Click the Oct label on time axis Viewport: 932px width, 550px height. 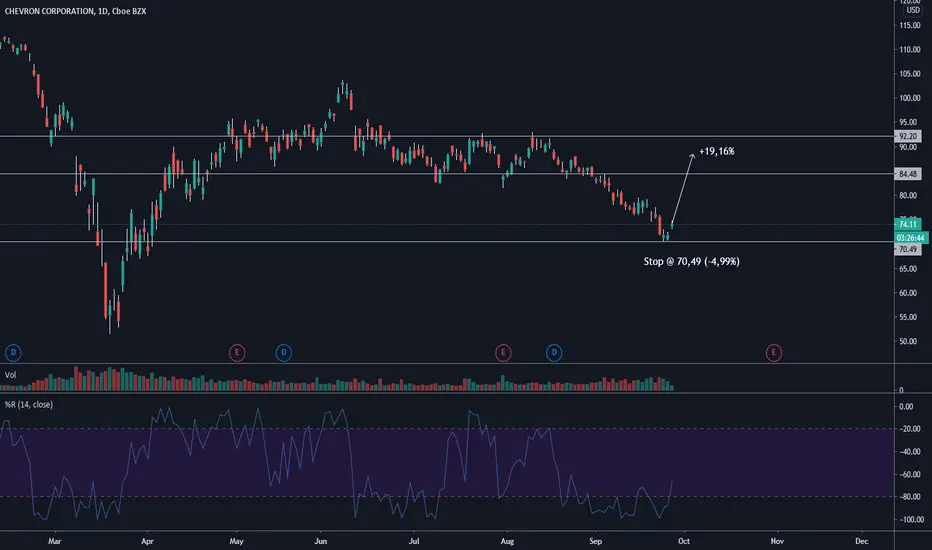pyautogui.click(x=684, y=541)
